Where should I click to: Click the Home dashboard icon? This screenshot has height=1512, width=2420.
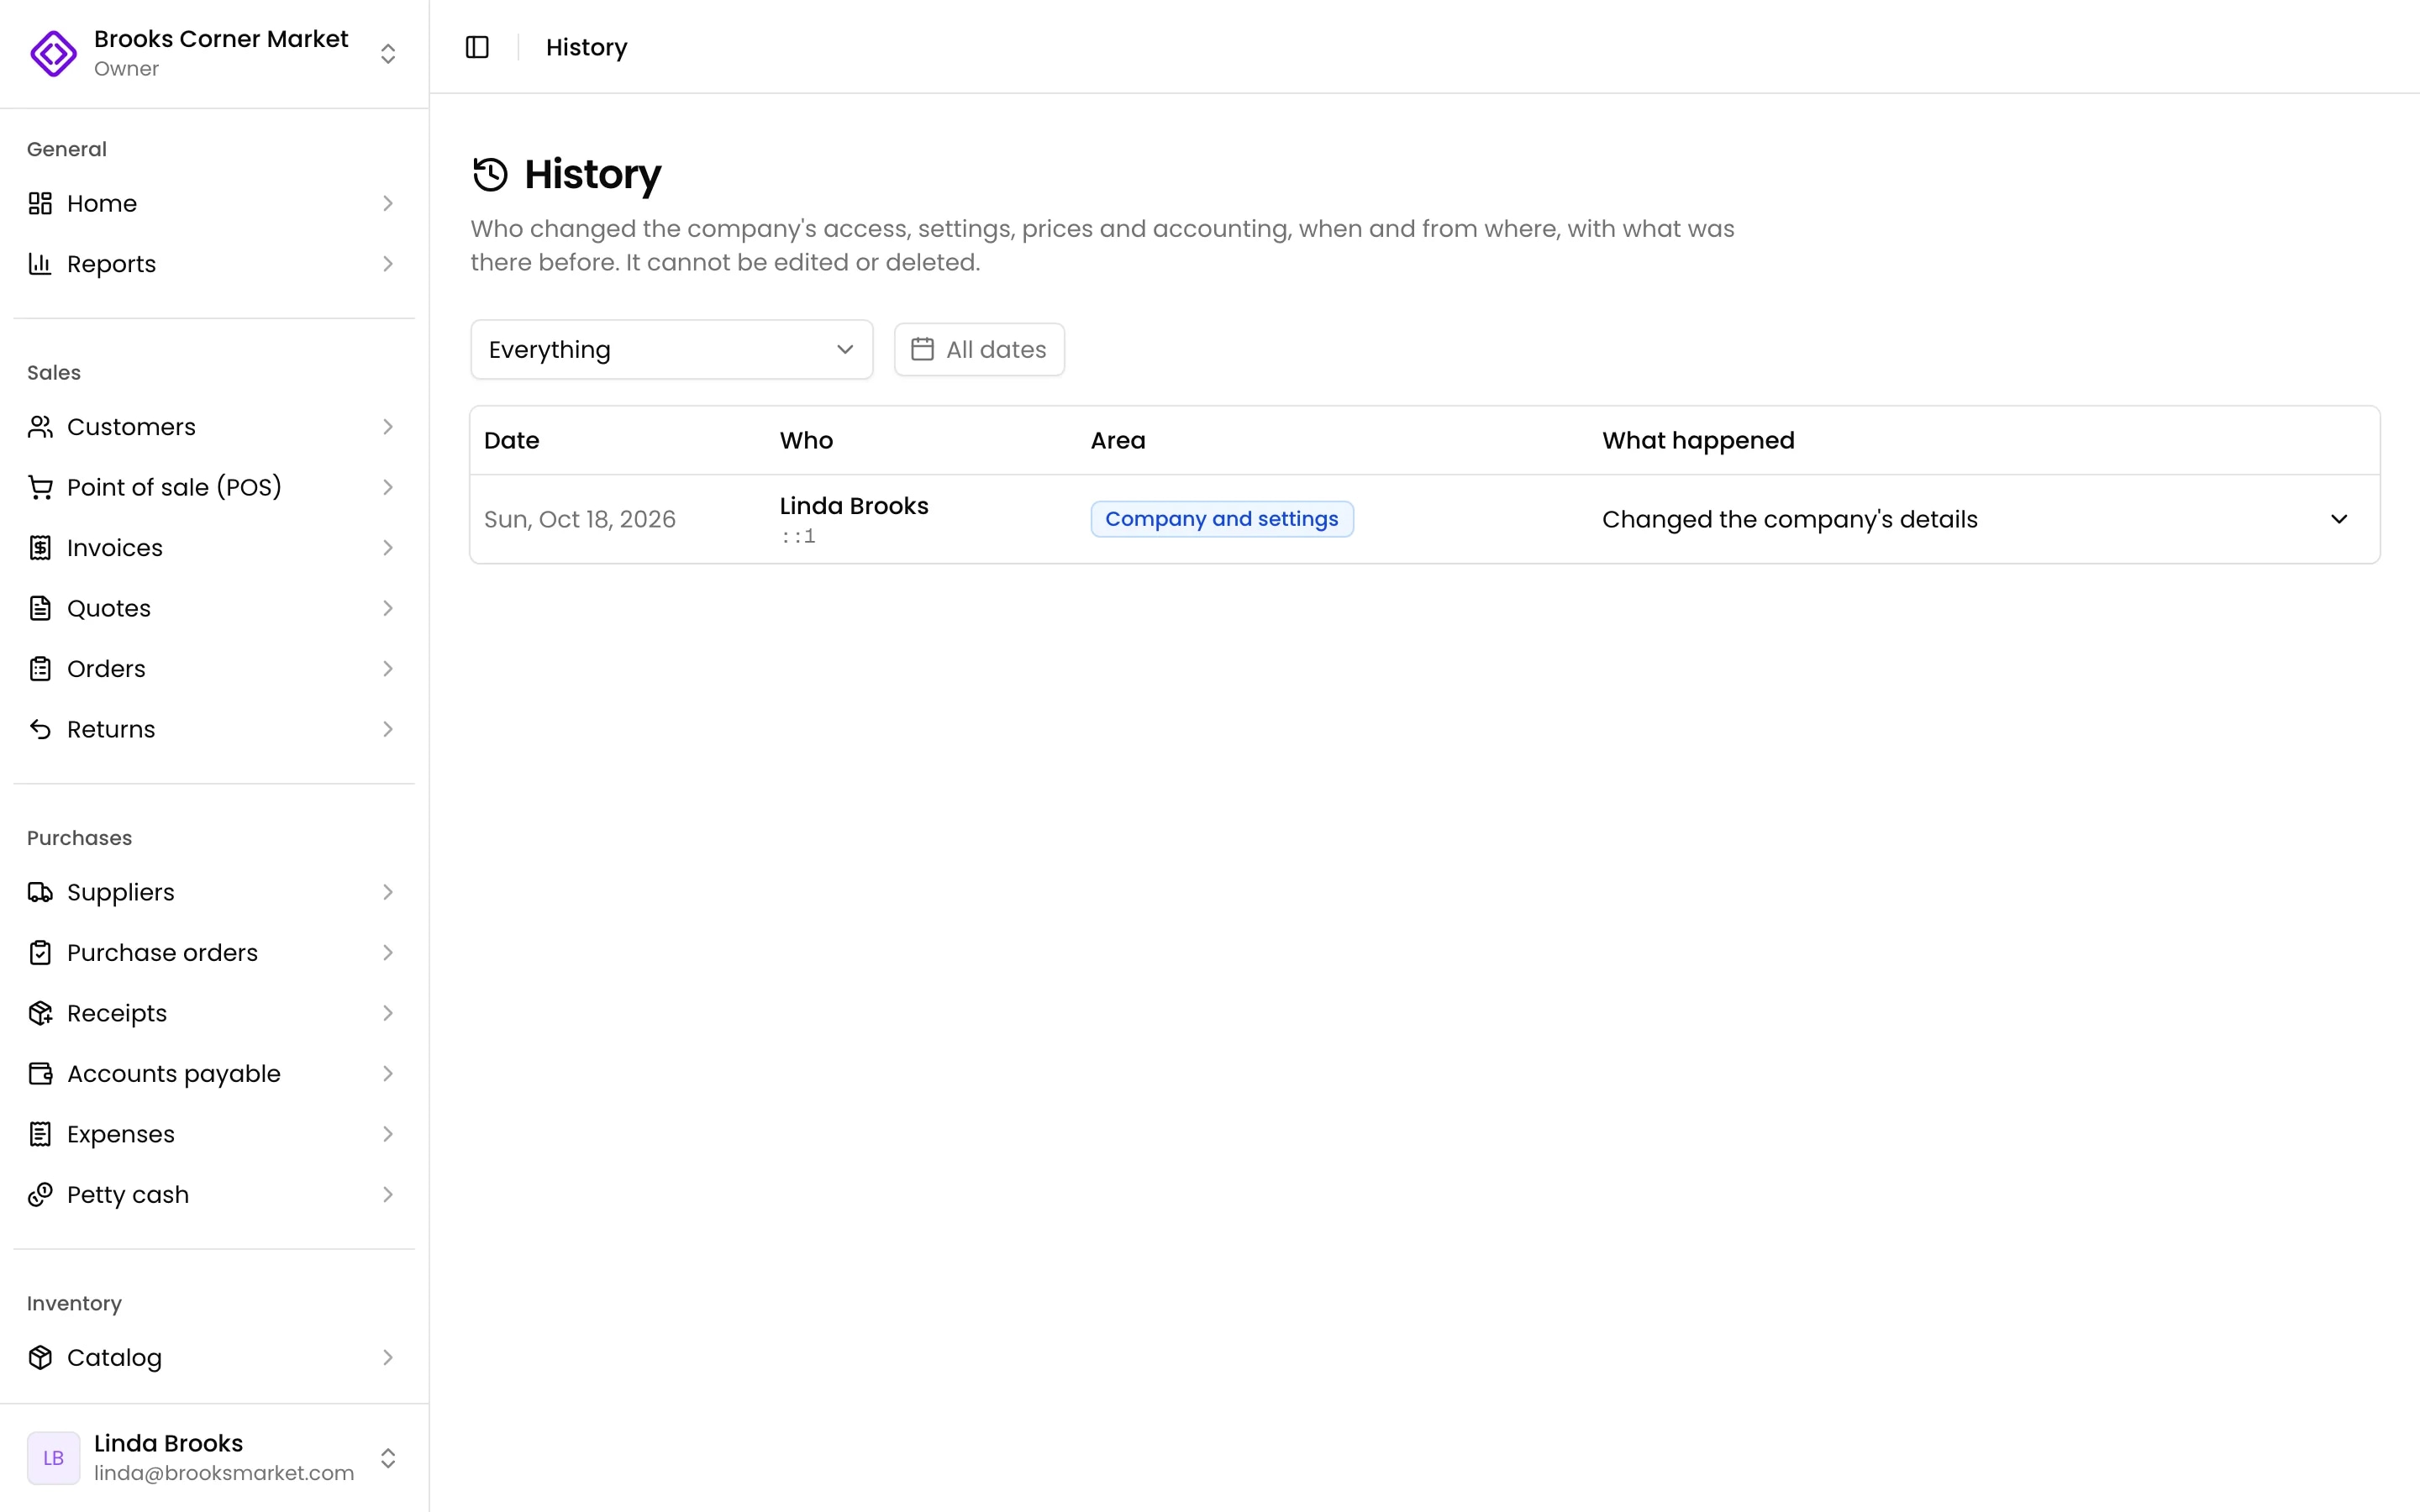pyautogui.click(x=40, y=203)
